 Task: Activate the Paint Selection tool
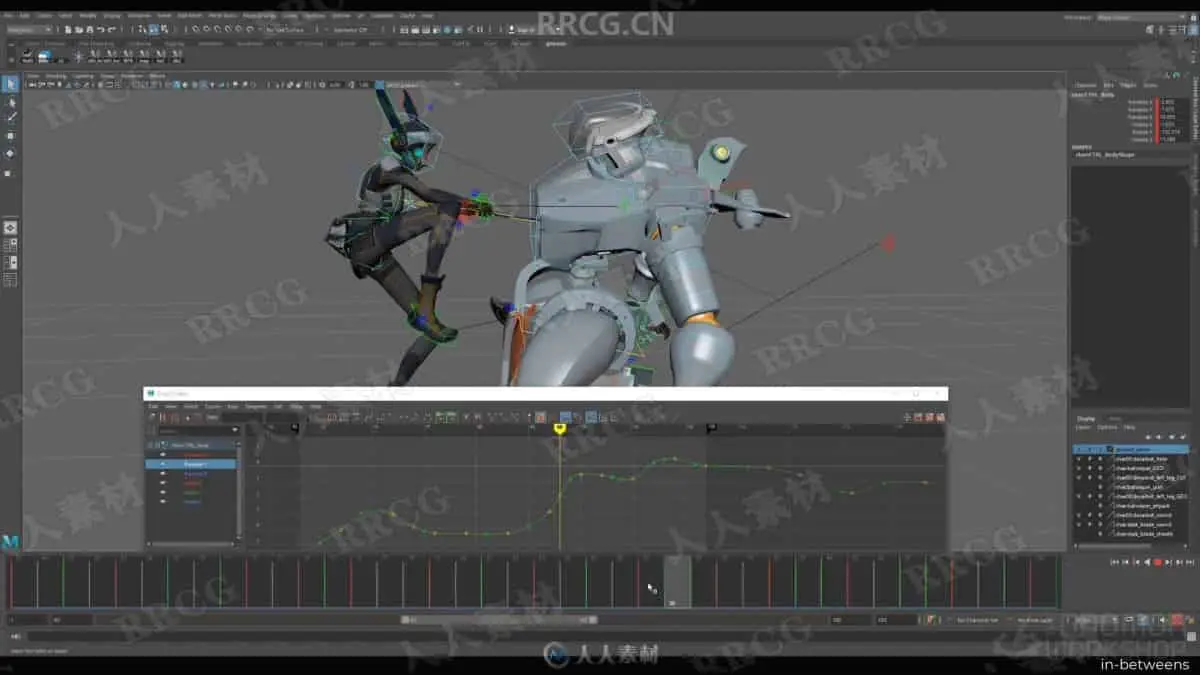point(11,118)
